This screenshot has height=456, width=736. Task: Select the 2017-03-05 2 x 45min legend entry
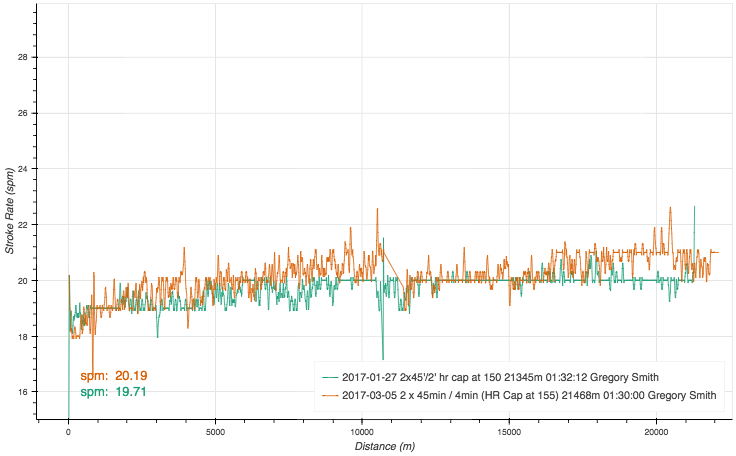click(x=529, y=396)
